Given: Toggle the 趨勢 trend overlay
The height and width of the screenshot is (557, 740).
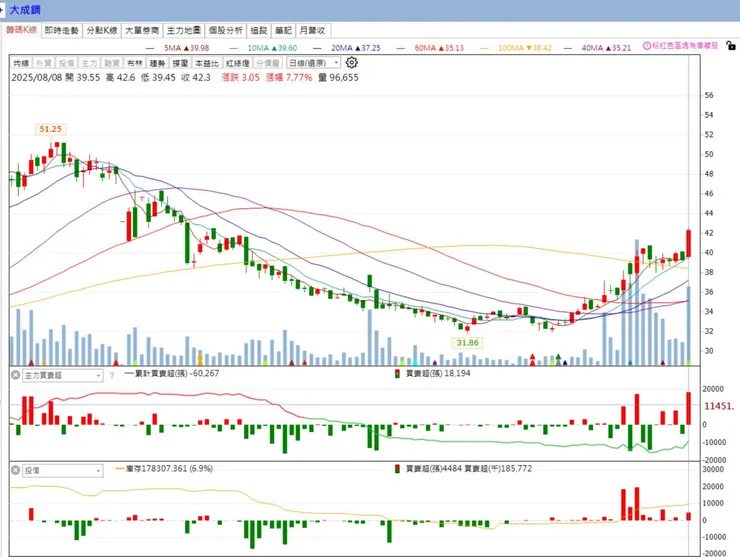Looking at the screenshot, I should click(x=157, y=63).
